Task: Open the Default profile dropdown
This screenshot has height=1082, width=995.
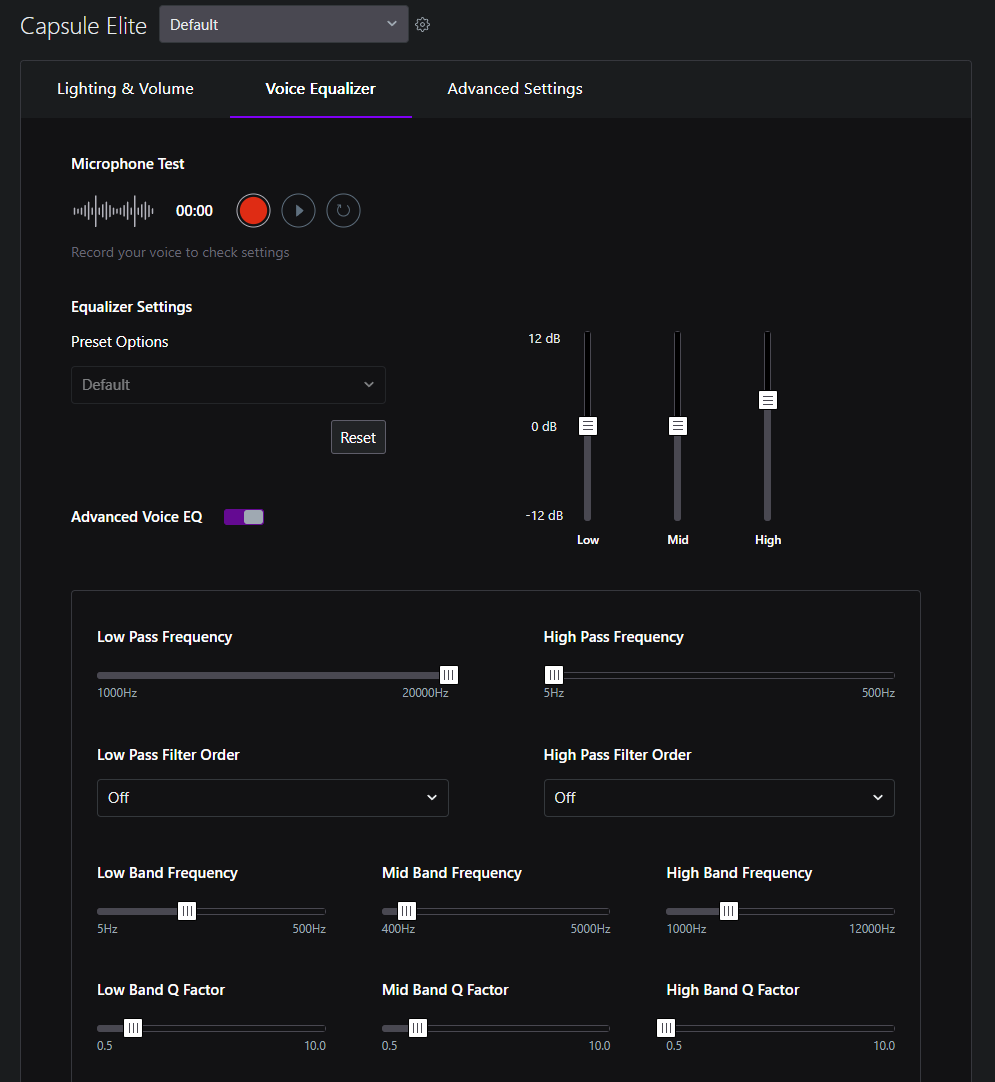Action: (x=284, y=25)
